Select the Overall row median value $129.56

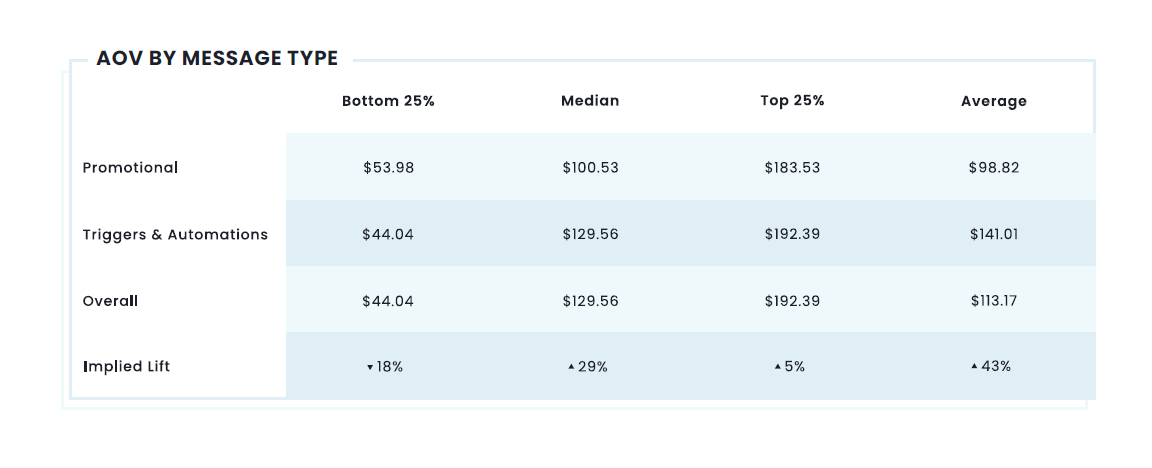point(590,301)
